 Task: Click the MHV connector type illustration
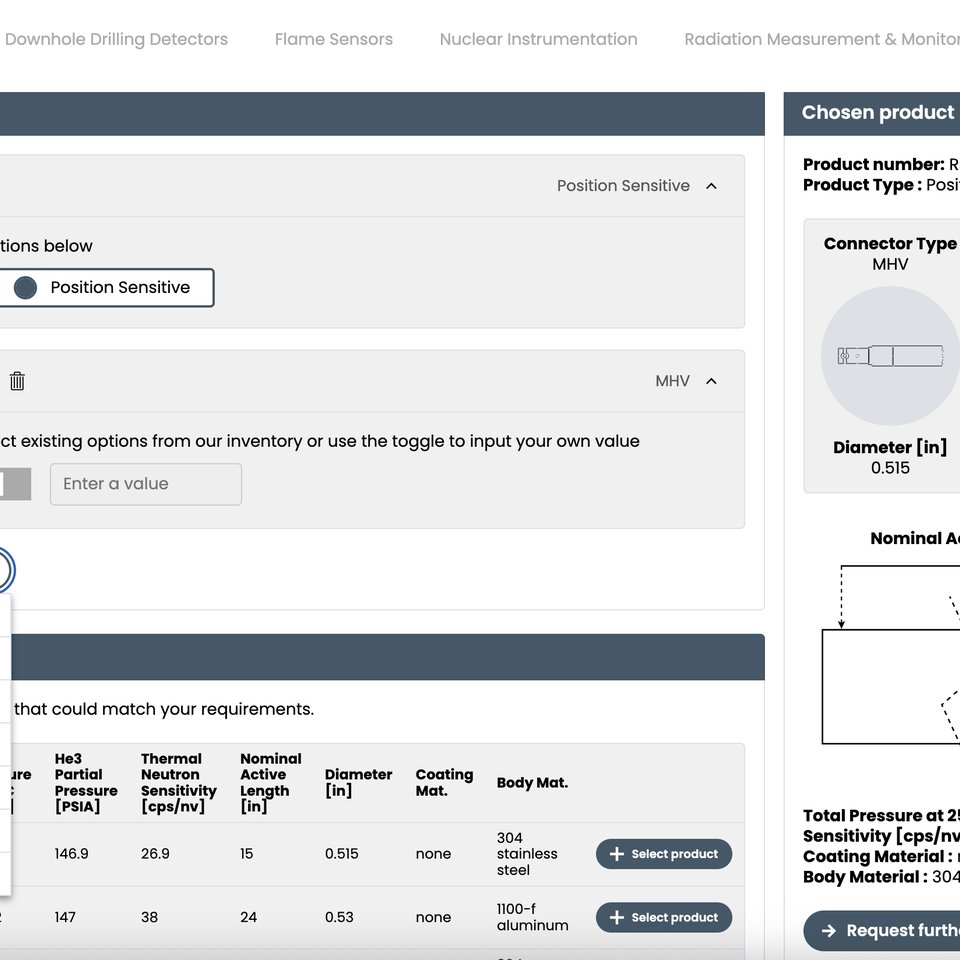[x=889, y=356]
